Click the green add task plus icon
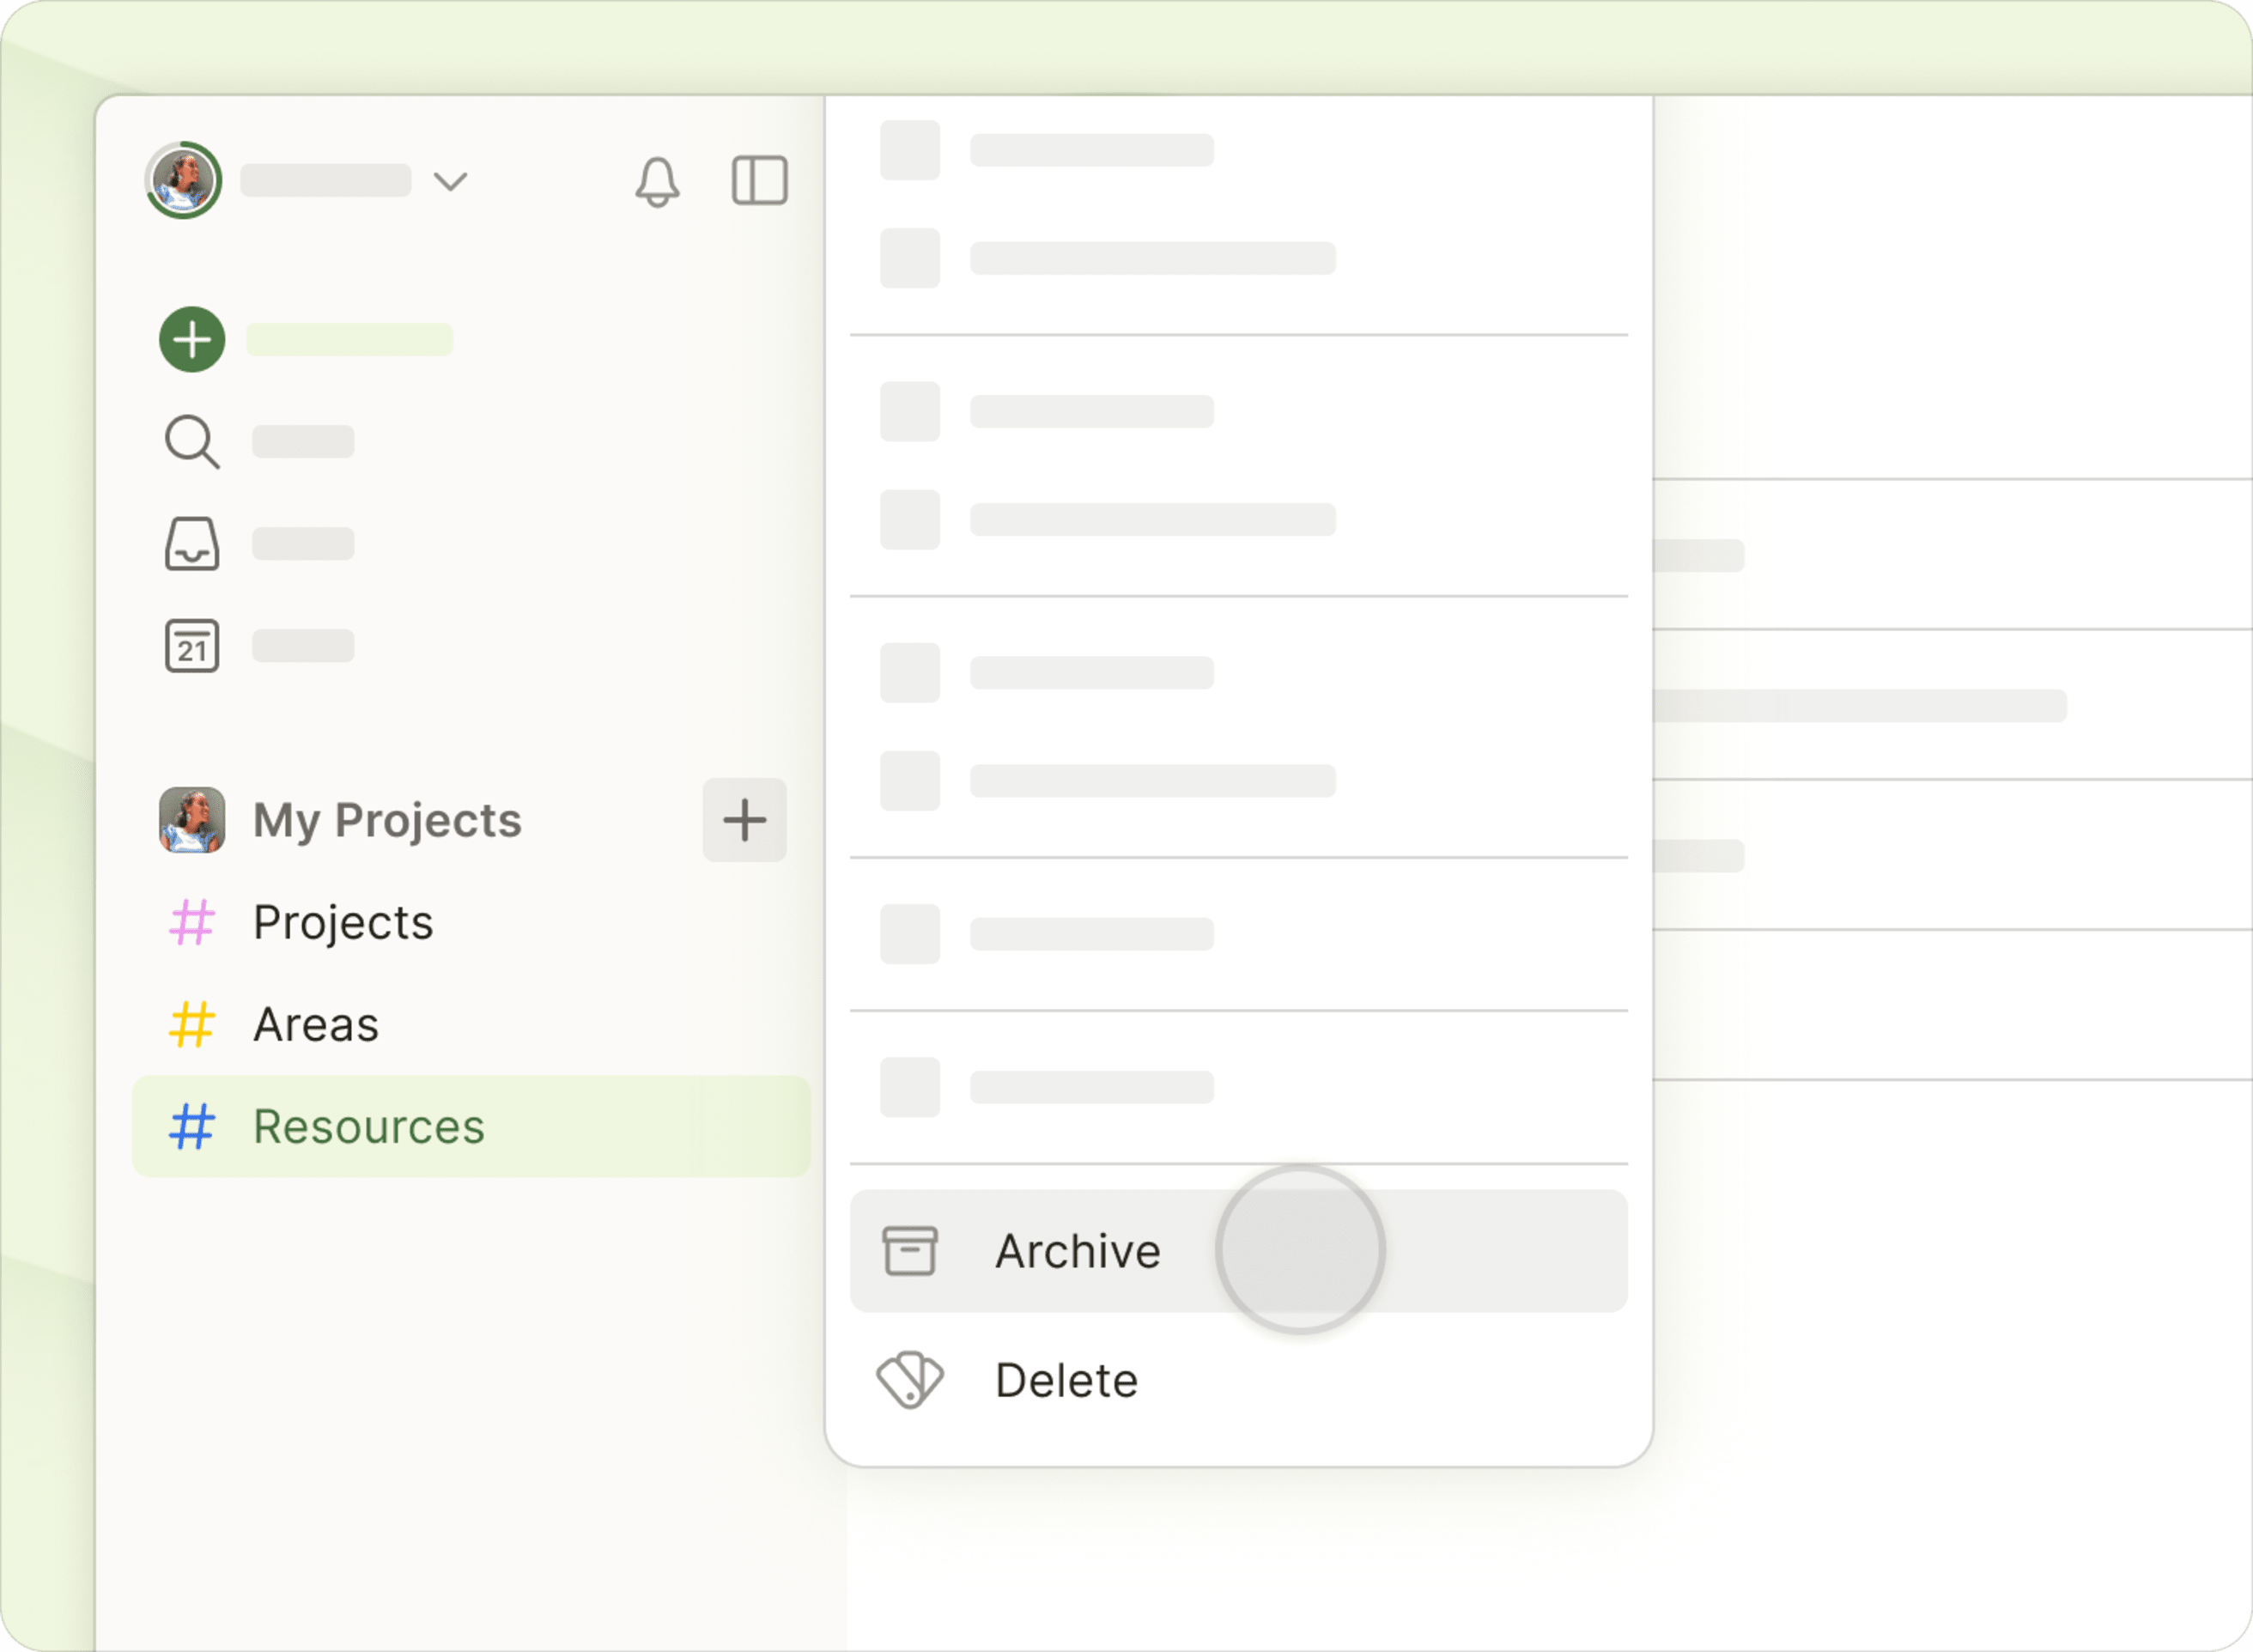The width and height of the screenshot is (2253, 1652). tap(192, 340)
